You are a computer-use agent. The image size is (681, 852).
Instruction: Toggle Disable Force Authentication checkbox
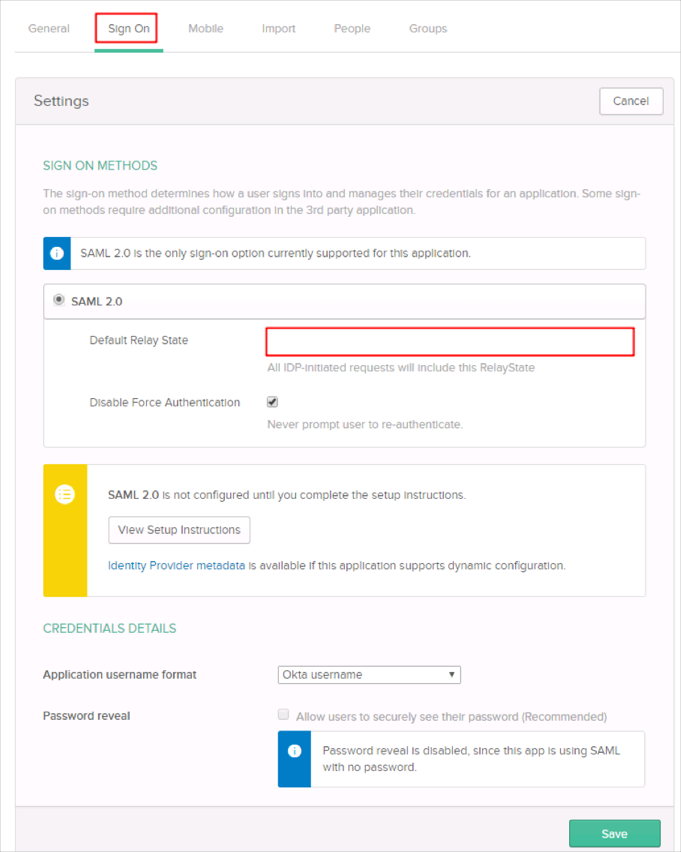click(x=272, y=402)
